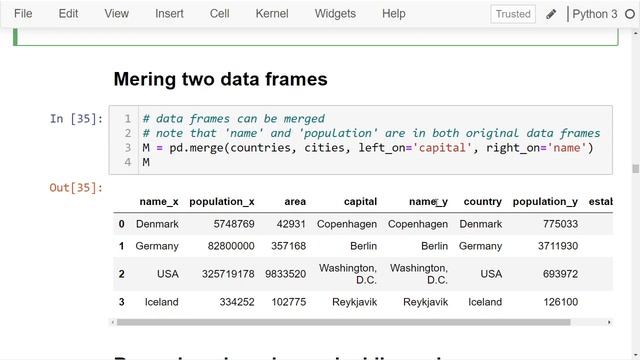Click row index 0 of the table

122,224
